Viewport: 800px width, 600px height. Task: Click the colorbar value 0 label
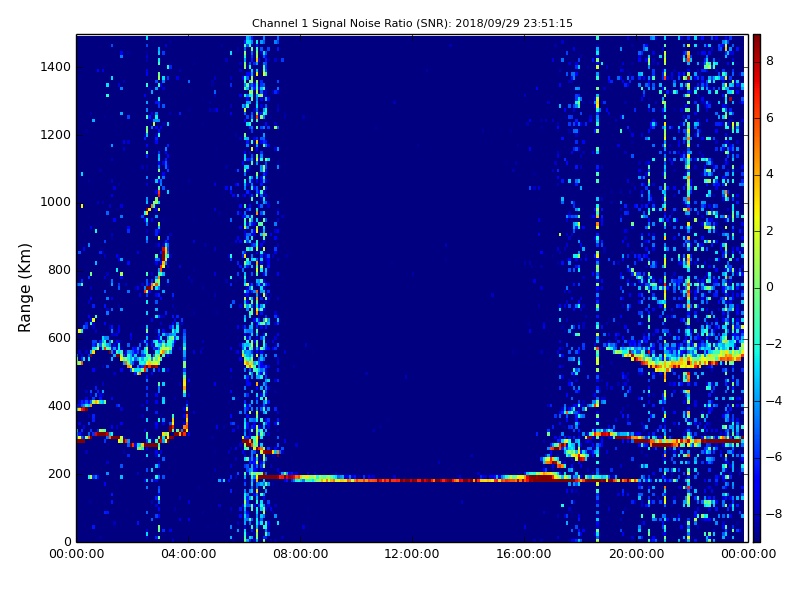pos(770,287)
